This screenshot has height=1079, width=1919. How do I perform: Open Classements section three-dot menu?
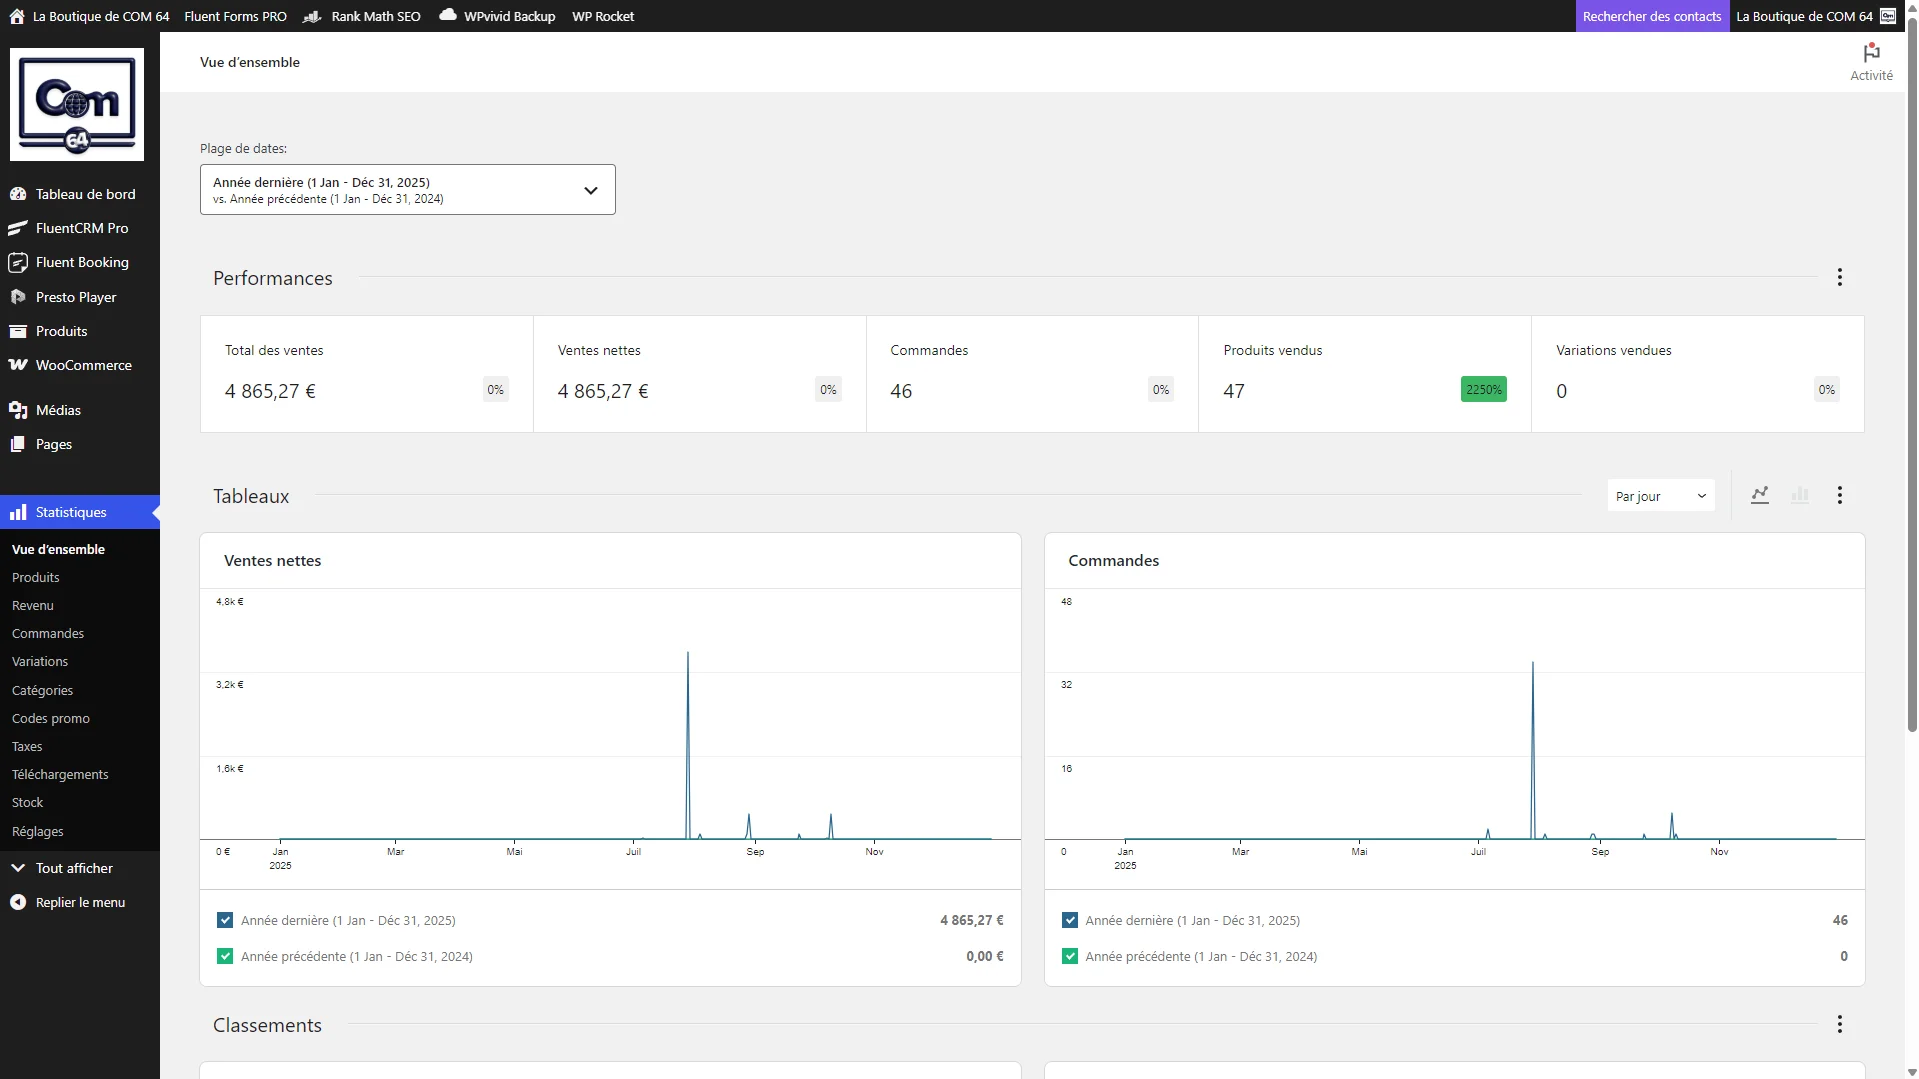1839,1024
